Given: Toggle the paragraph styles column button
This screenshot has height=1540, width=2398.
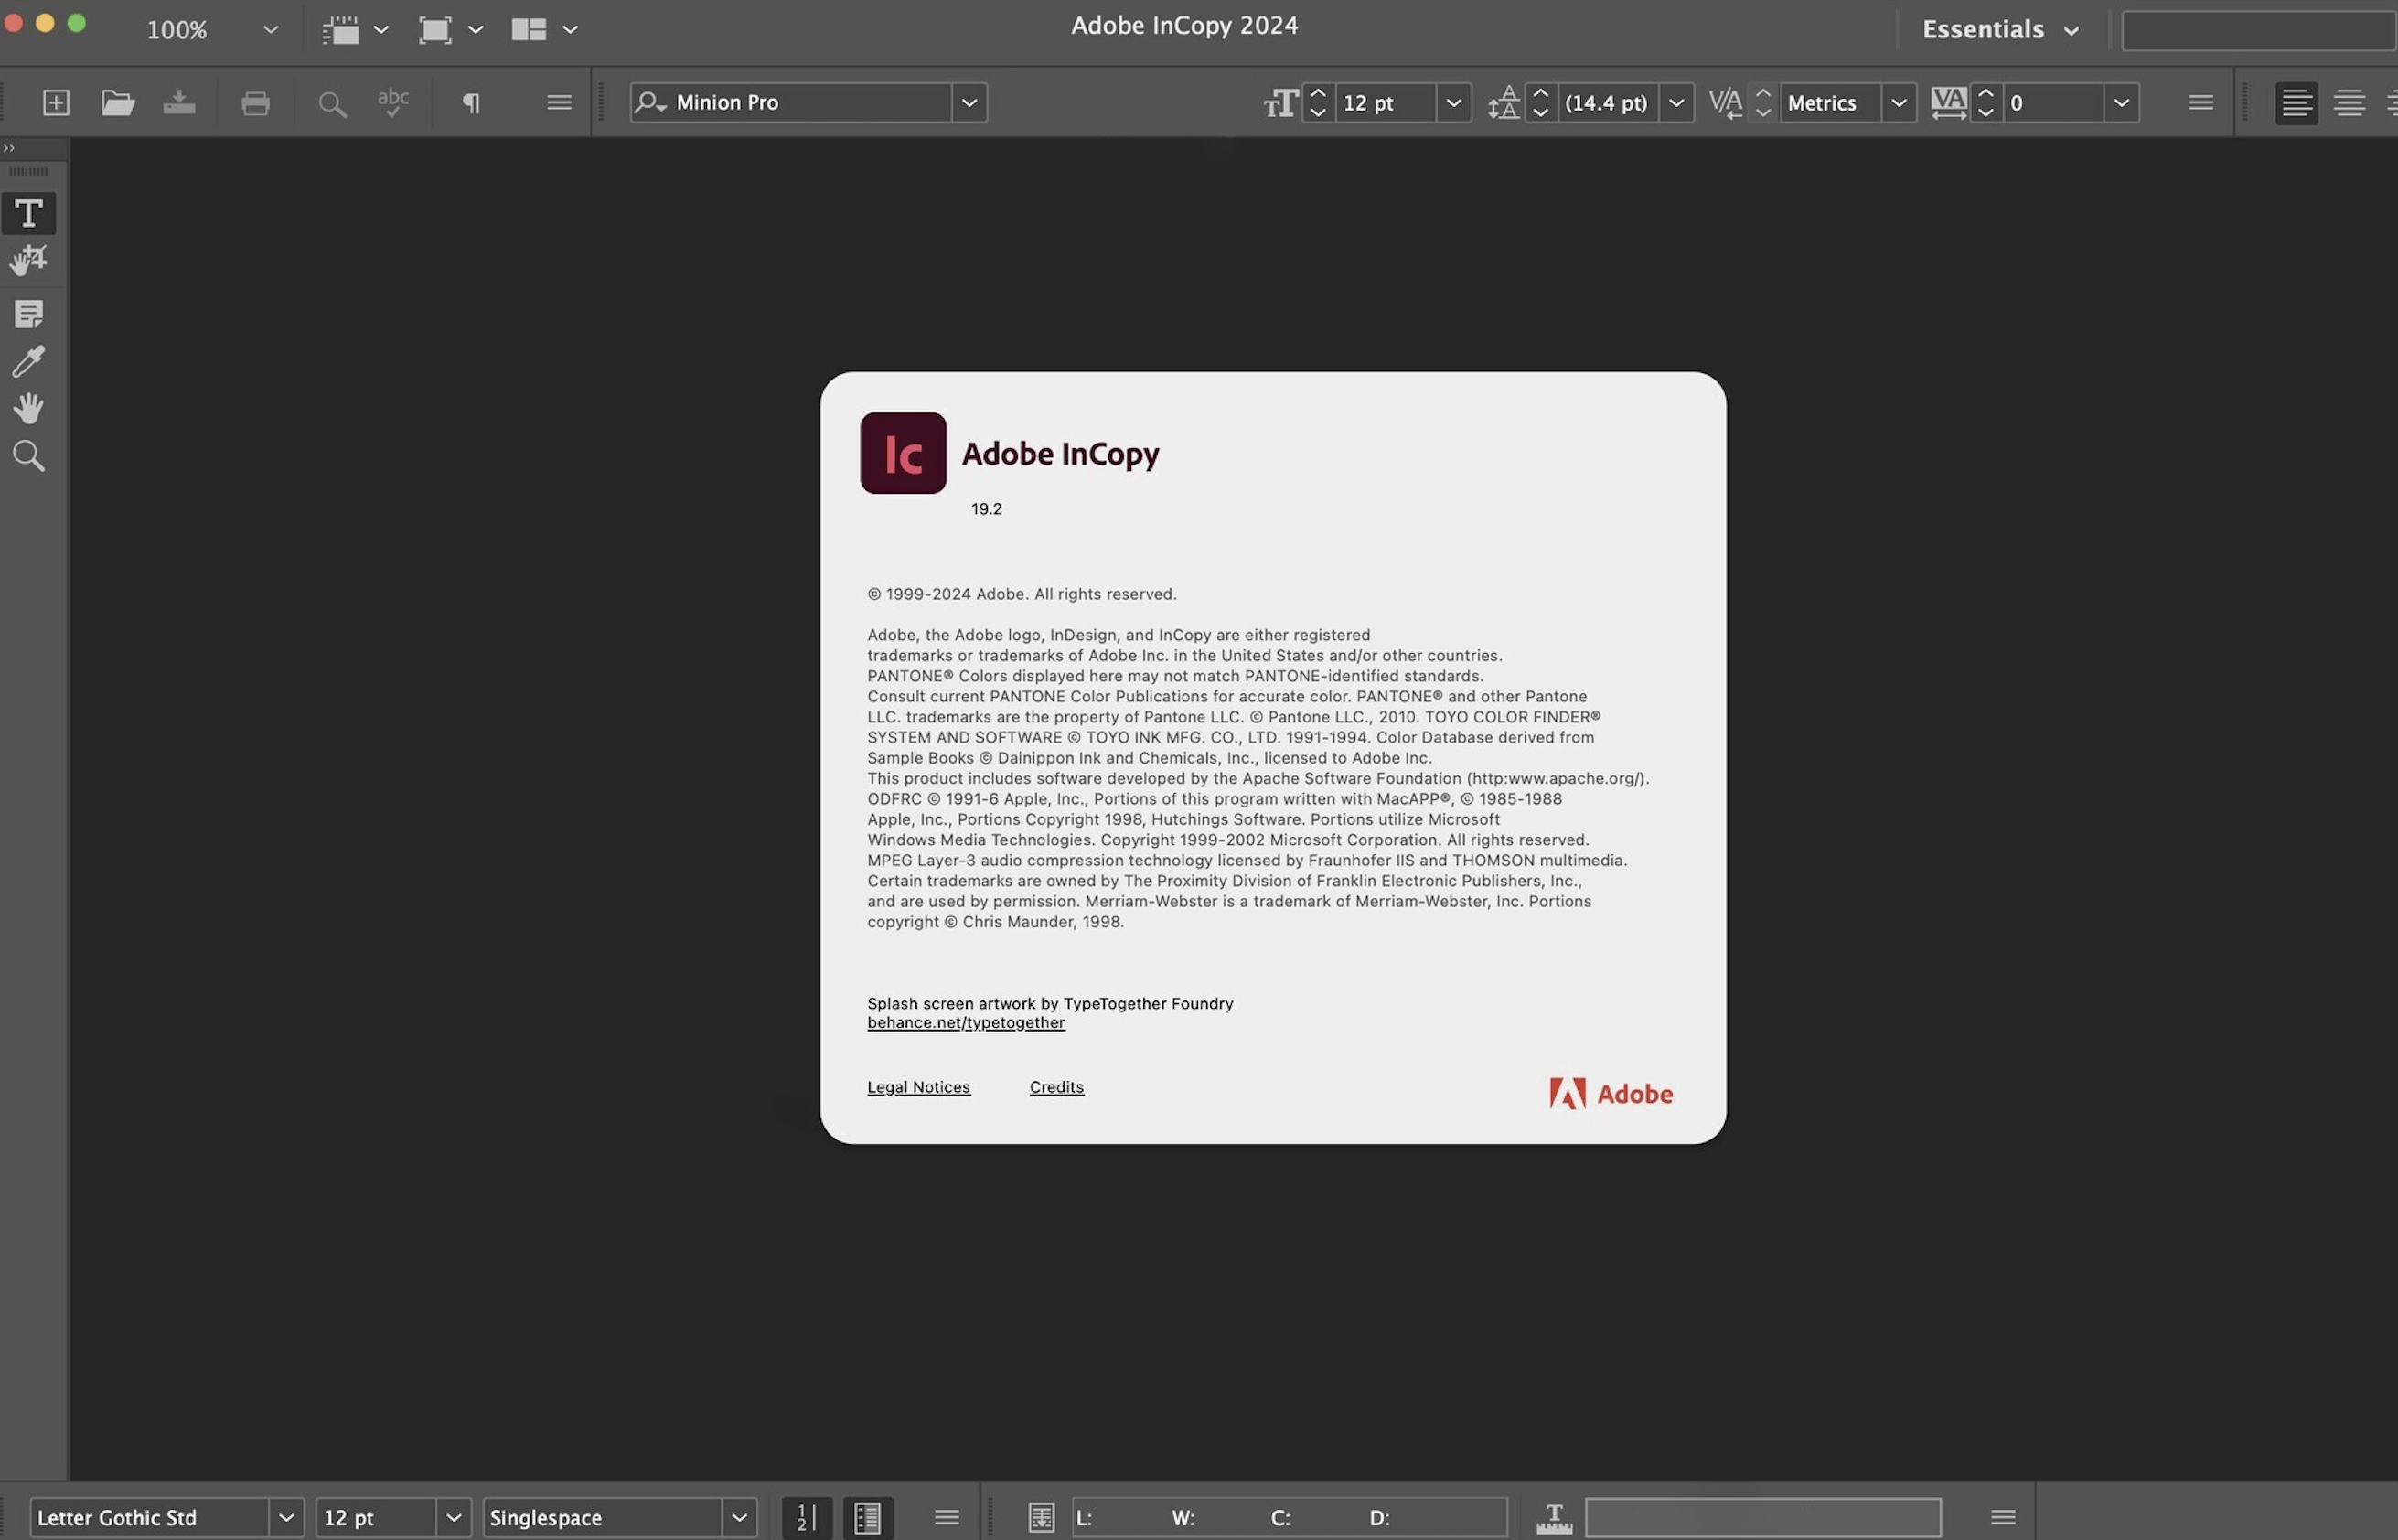Looking at the screenshot, I should pyautogui.click(x=867, y=1517).
